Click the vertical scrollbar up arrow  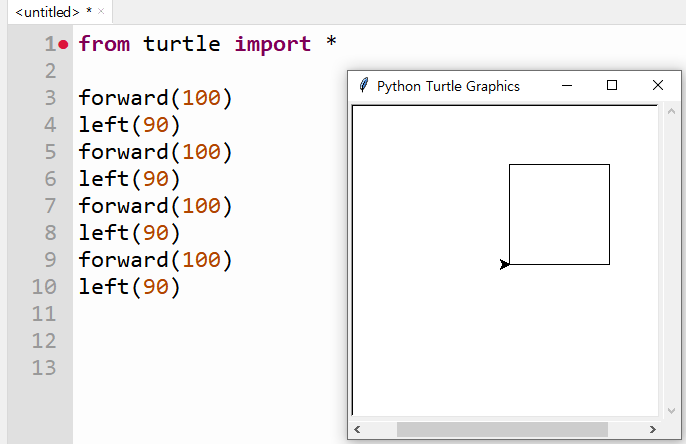tap(671, 111)
